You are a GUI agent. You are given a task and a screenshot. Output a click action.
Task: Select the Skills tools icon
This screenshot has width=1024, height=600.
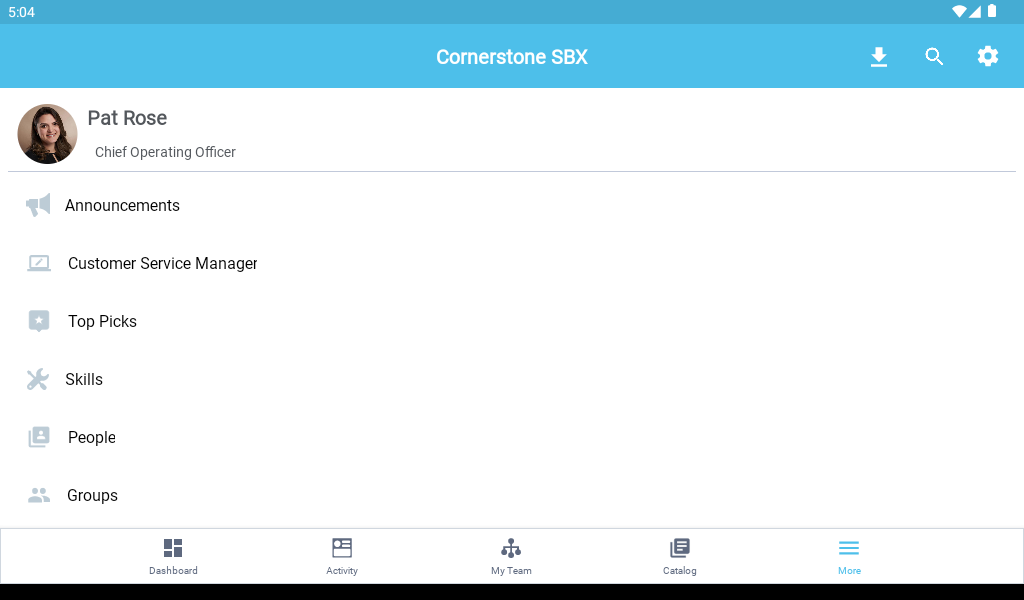(x=38, y=379)
